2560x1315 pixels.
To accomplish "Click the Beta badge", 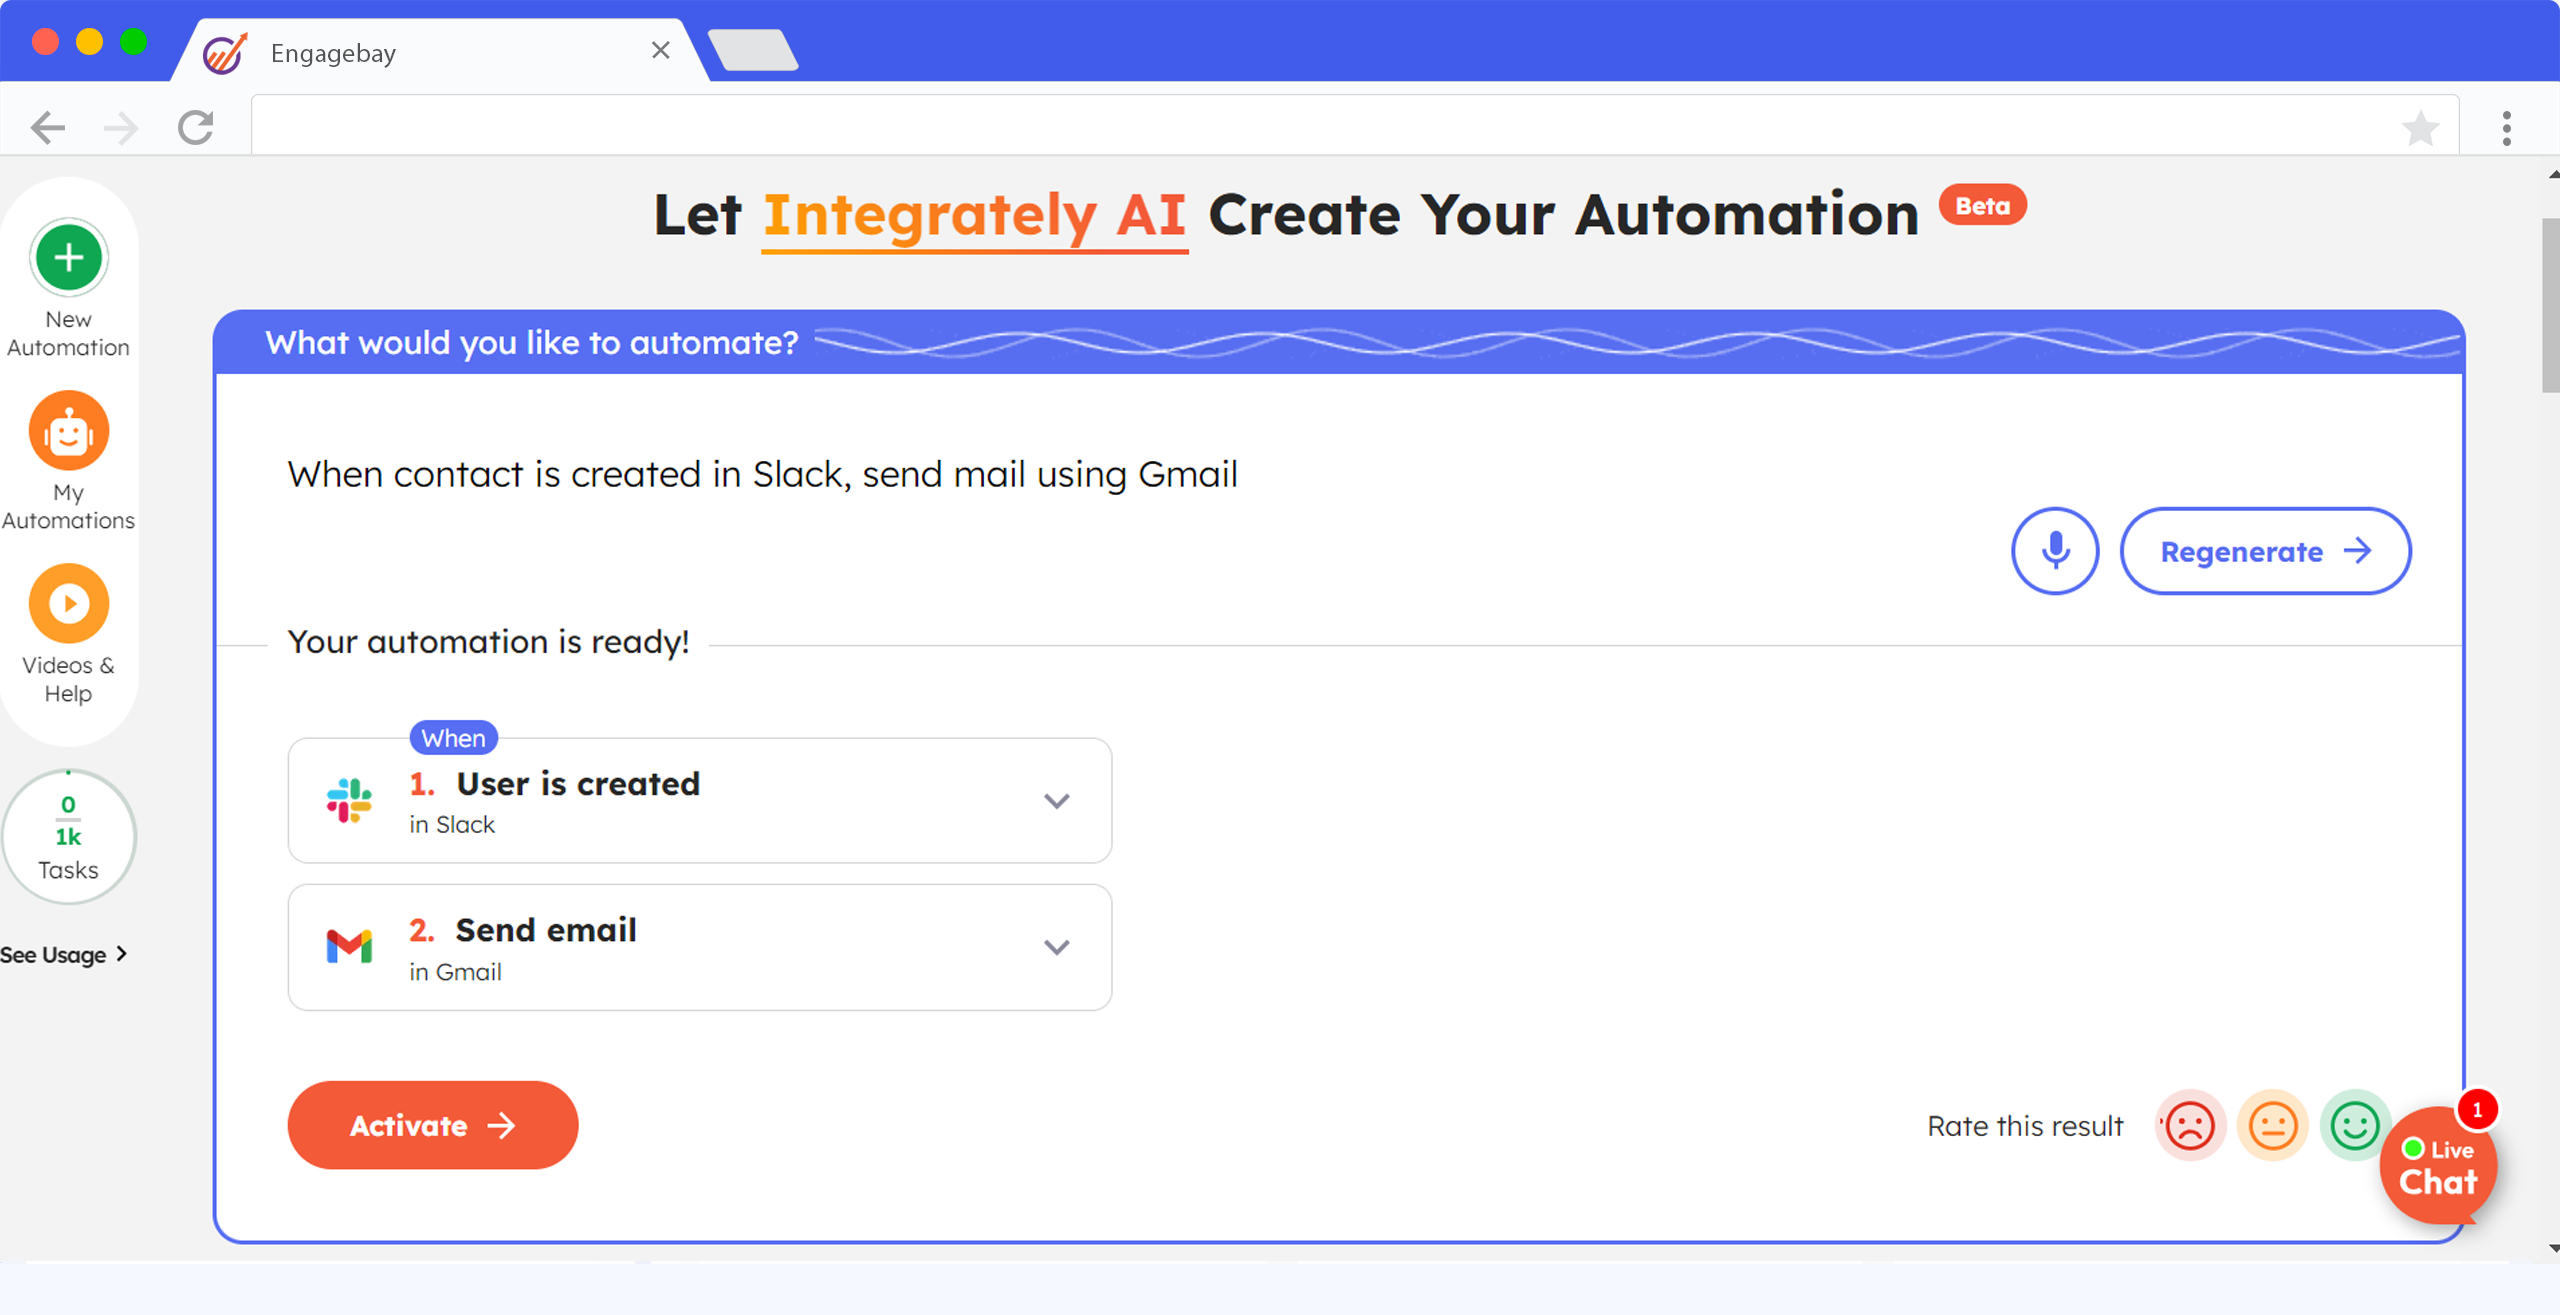I will [1983, 205].
